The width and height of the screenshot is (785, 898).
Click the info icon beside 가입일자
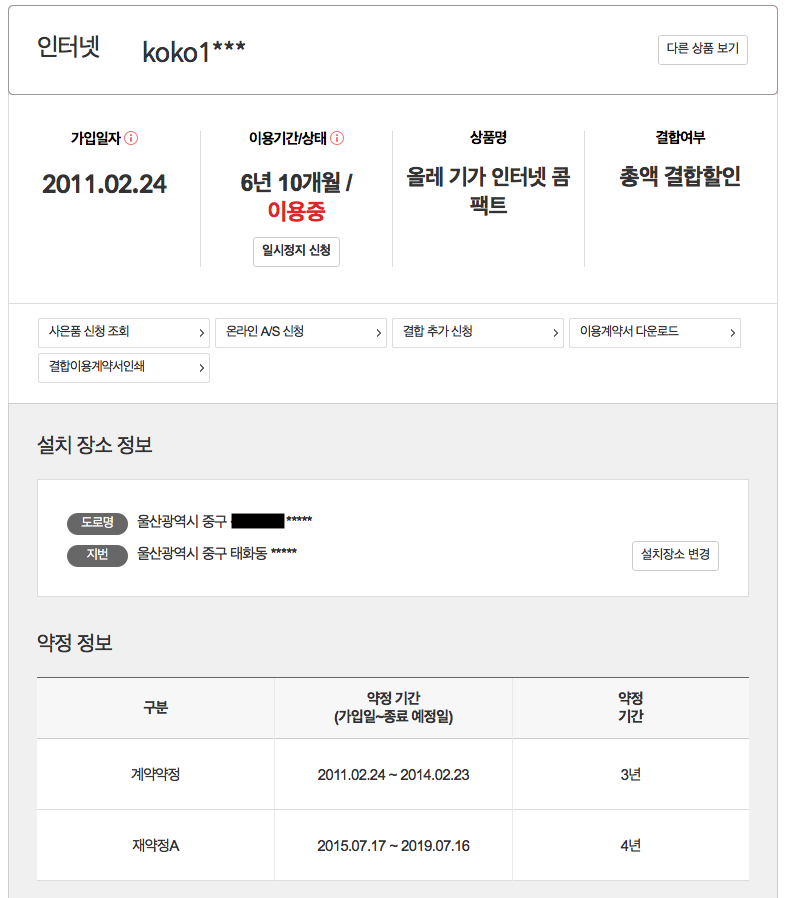(x=131, y=138)
